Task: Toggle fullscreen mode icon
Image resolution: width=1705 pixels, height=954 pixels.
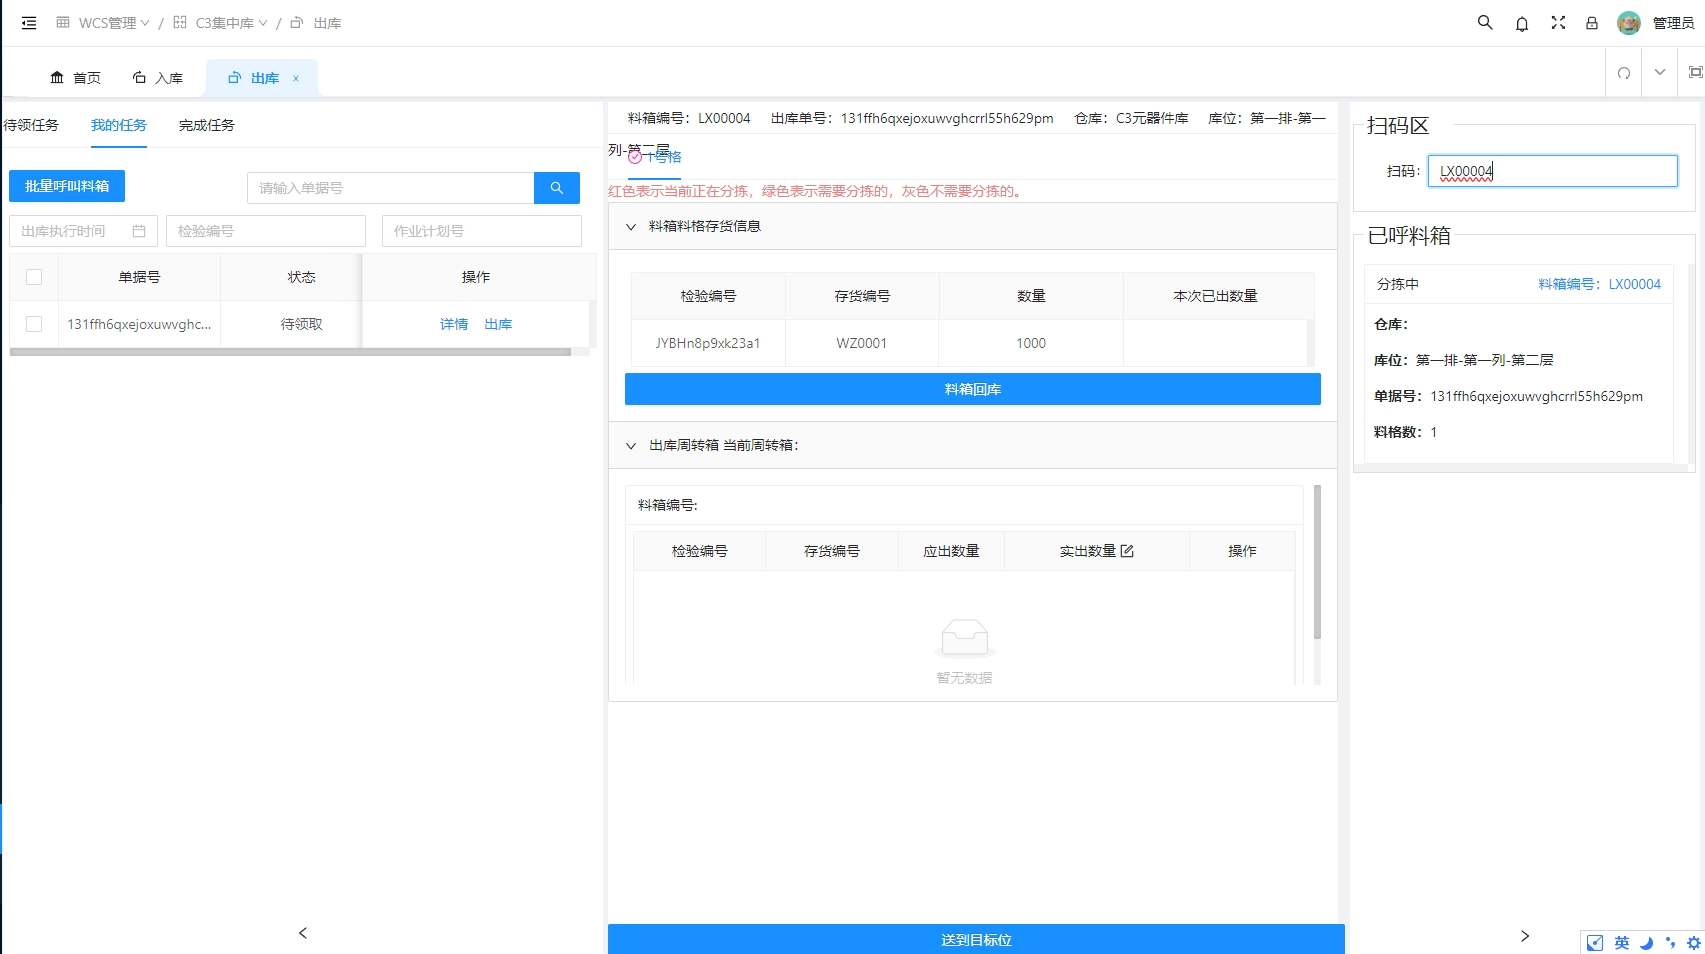Action: click(x=1558, y=22)
